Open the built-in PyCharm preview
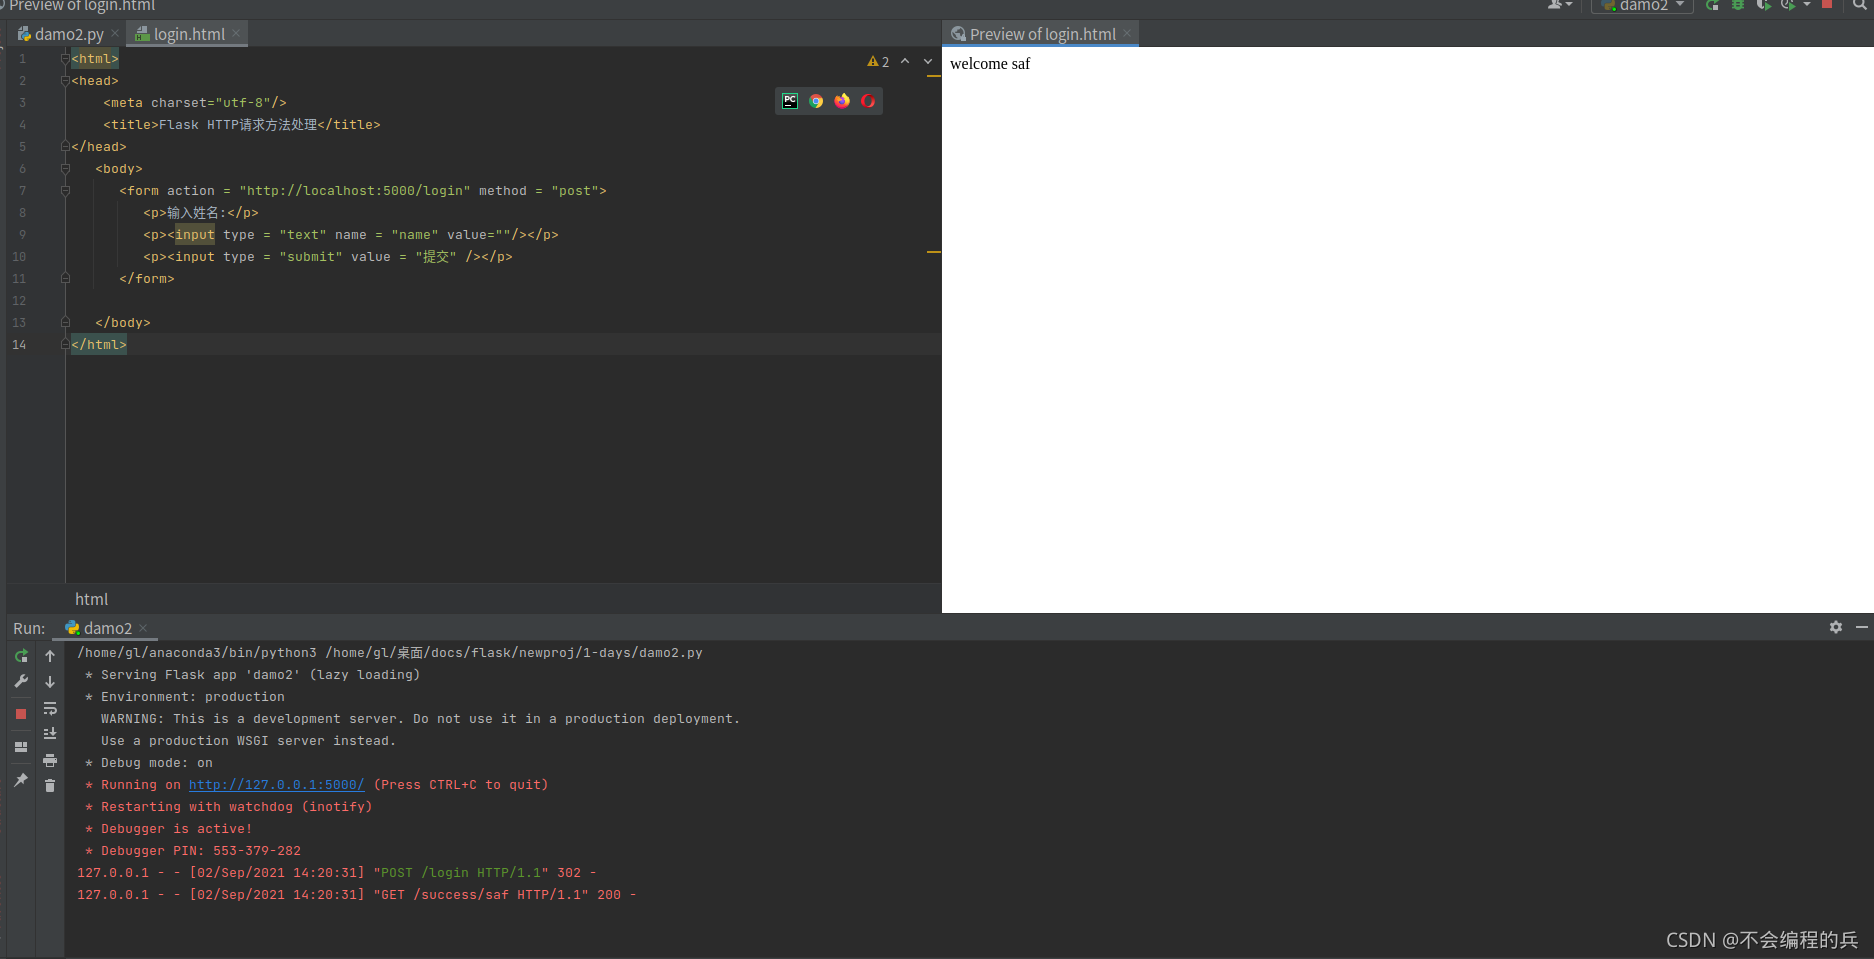 coord(790,101)
